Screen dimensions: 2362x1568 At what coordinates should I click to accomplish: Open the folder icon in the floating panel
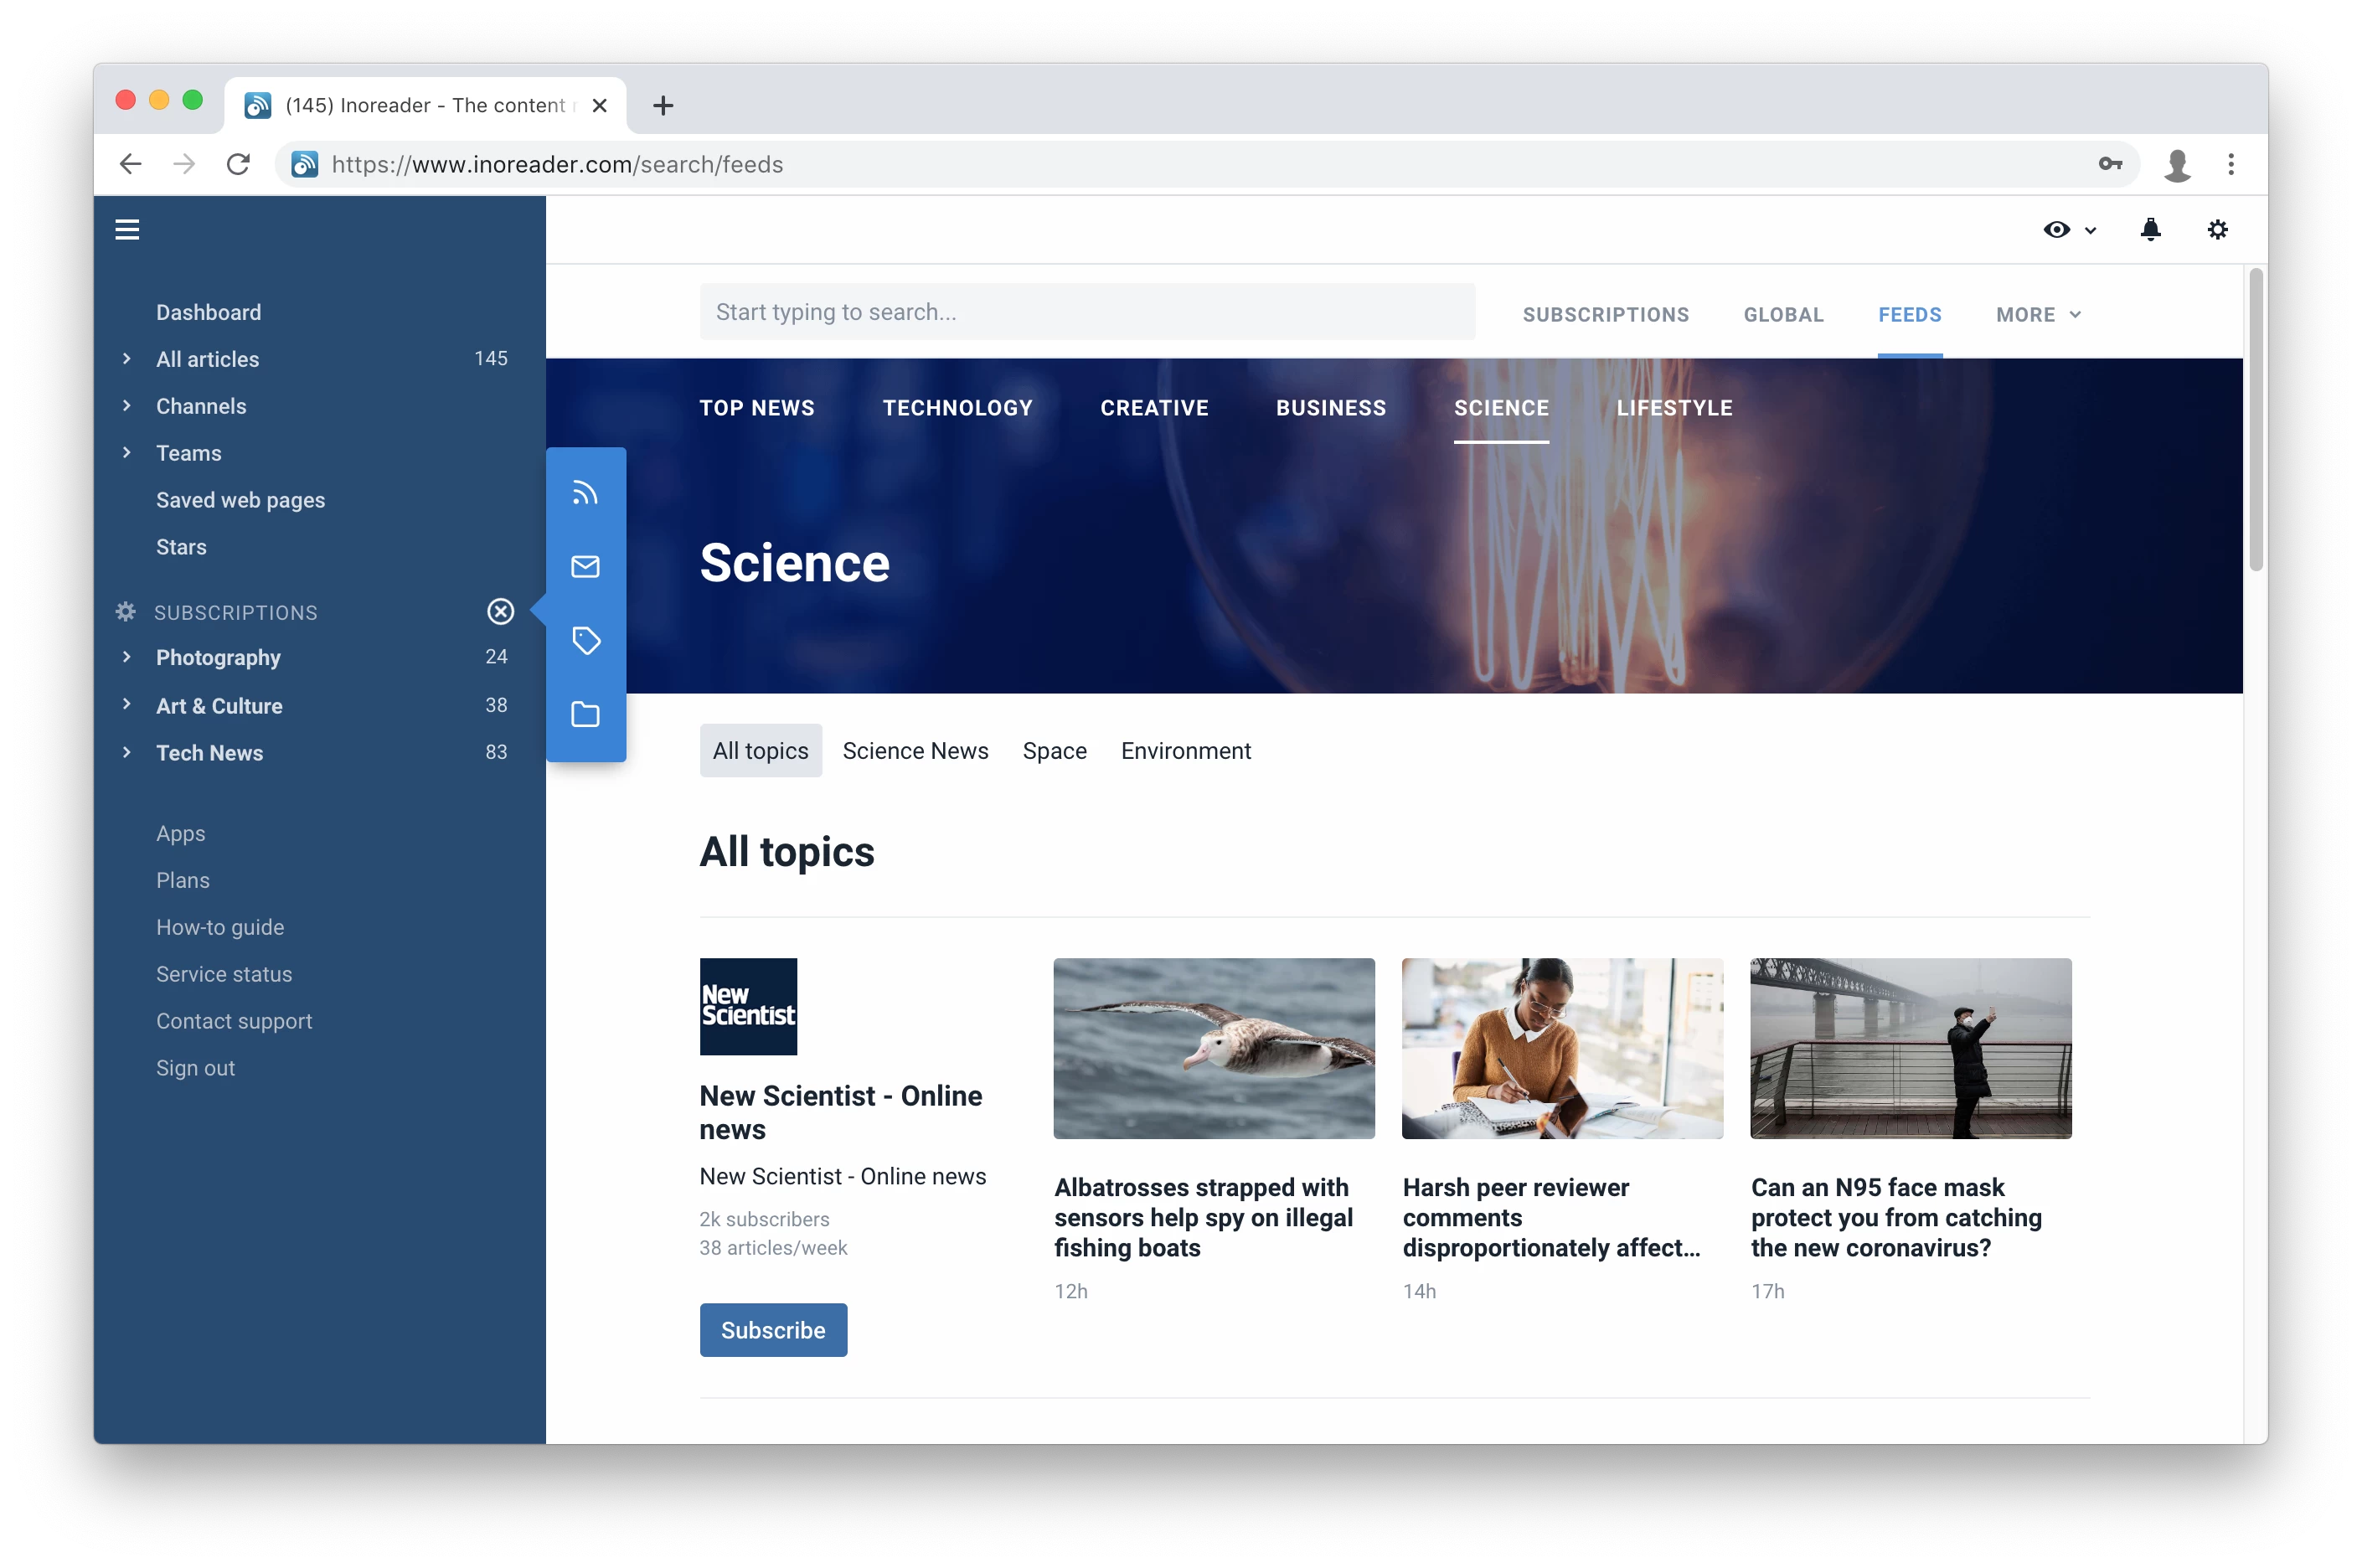click(586, 714)
